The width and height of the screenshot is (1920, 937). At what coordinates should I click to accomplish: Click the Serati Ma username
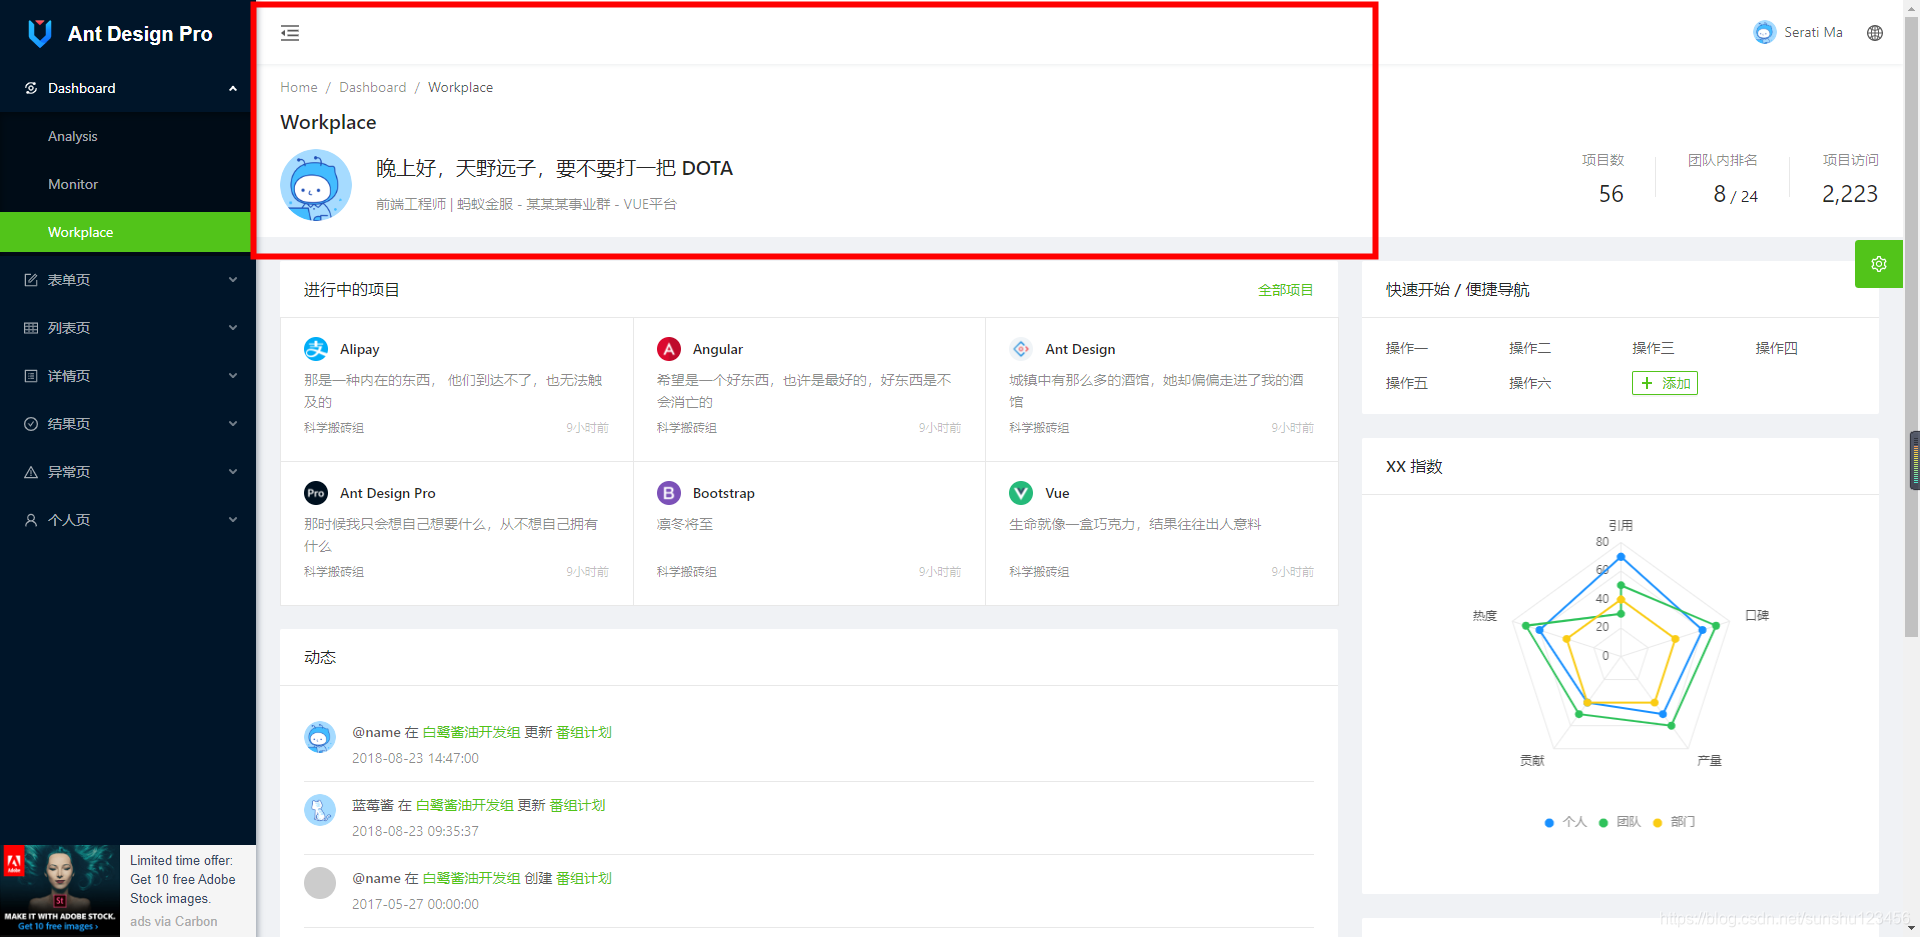coord(1813,32)
